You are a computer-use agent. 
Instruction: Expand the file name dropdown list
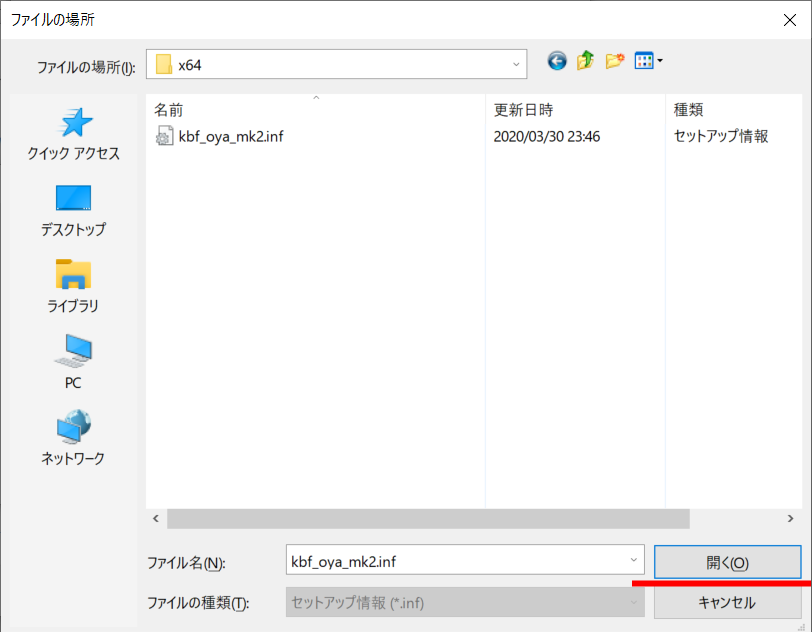click(633, 562)
